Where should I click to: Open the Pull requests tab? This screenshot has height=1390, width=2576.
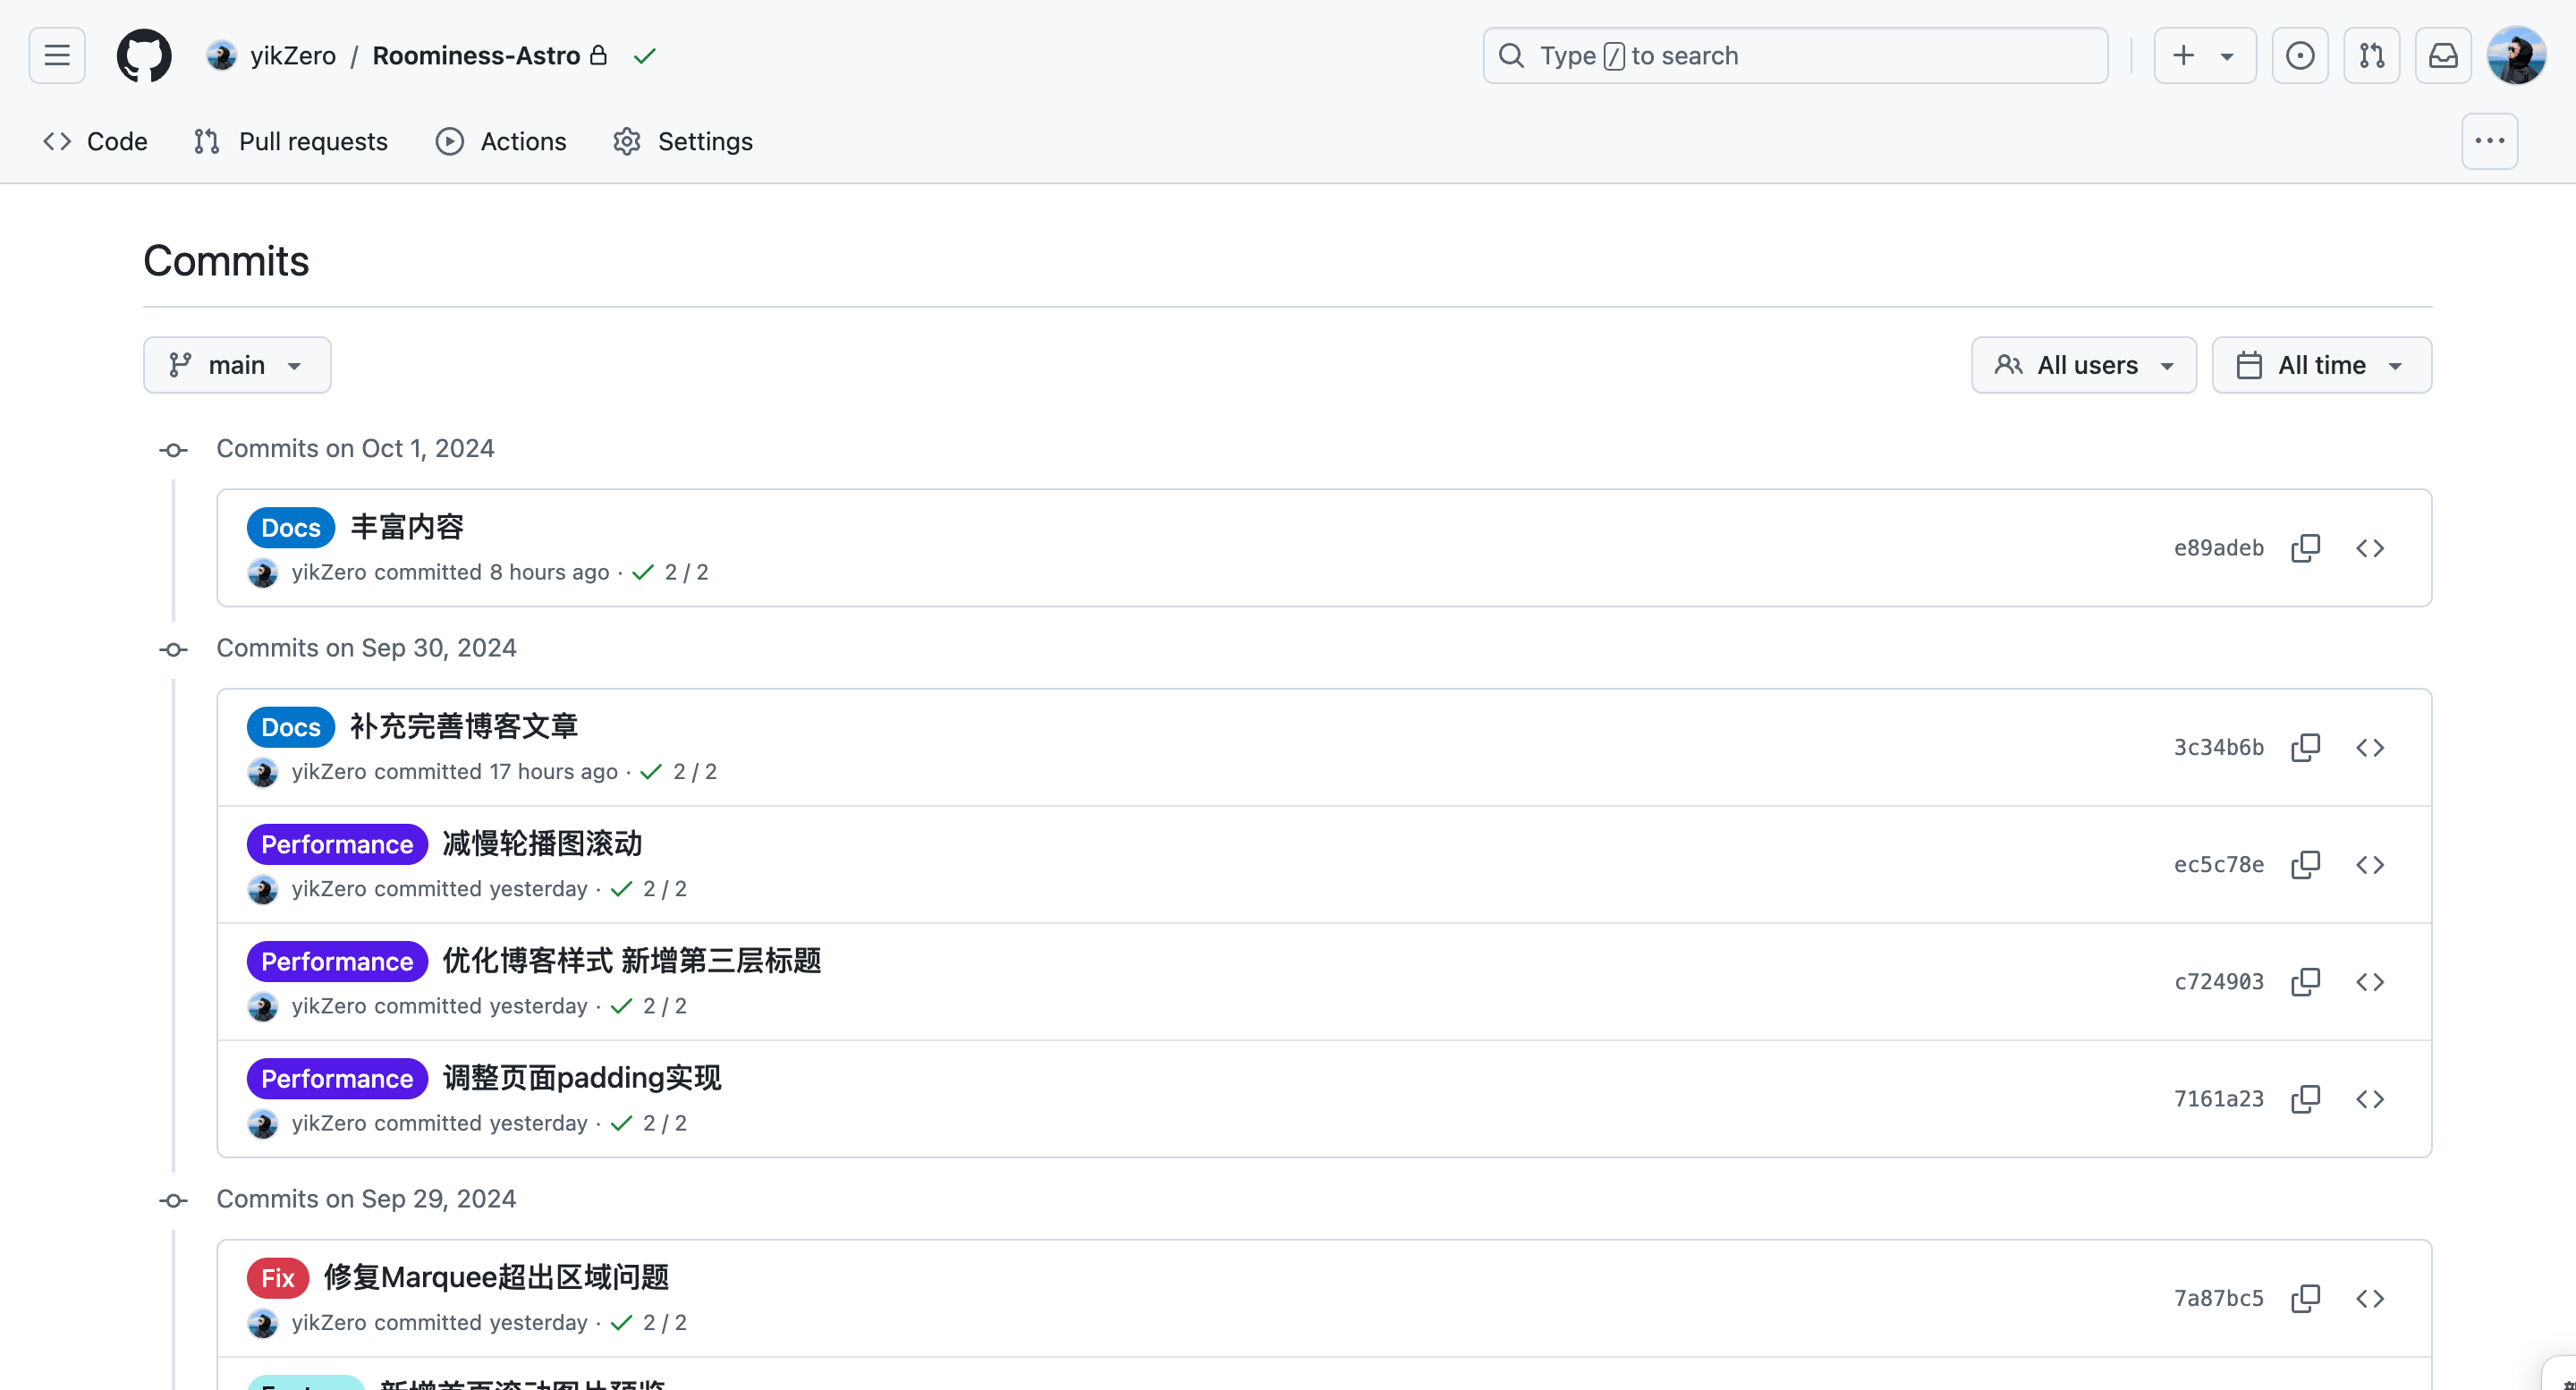(313, 140)
